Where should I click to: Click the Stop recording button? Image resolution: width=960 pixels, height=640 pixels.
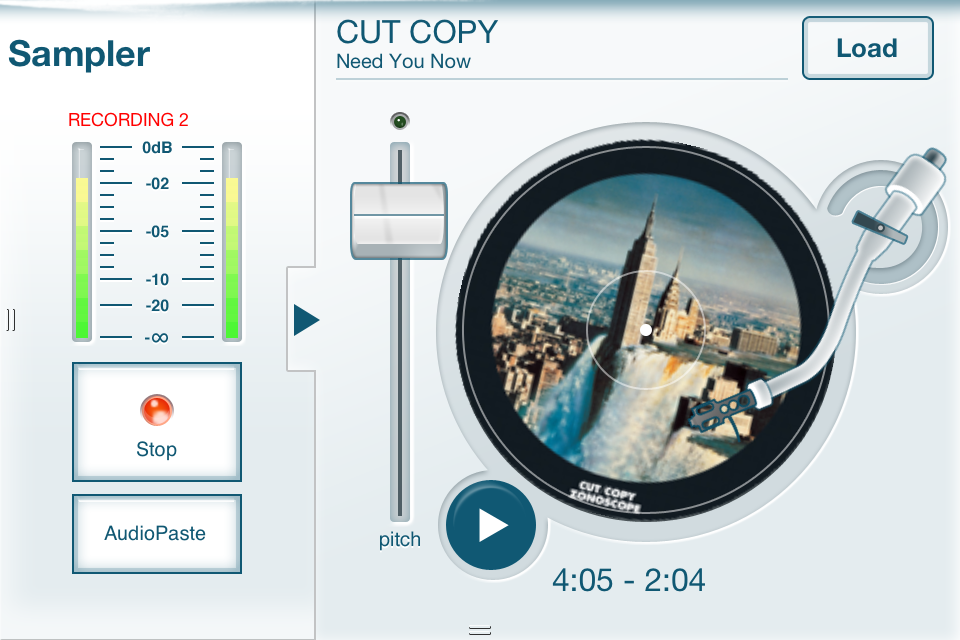[x=157, y=421]
